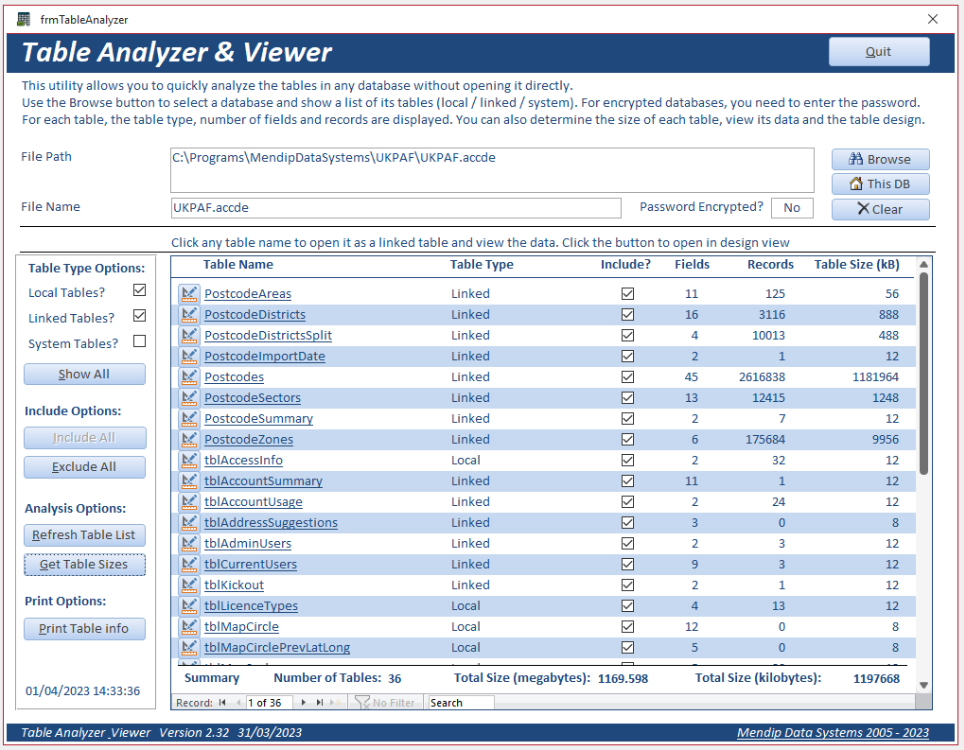Browse for a database file

(x=880, y=159)
